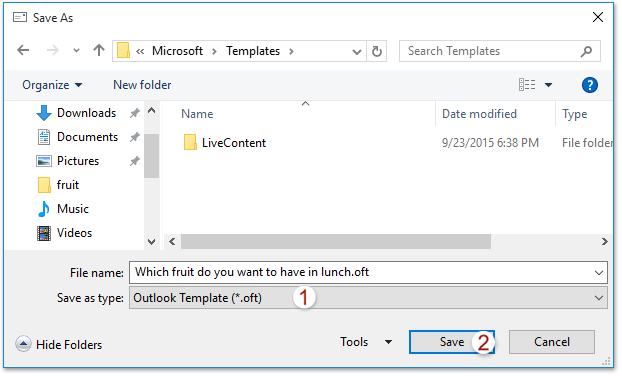Refresh the Templates folder view
622x376 pixels.
377,51
